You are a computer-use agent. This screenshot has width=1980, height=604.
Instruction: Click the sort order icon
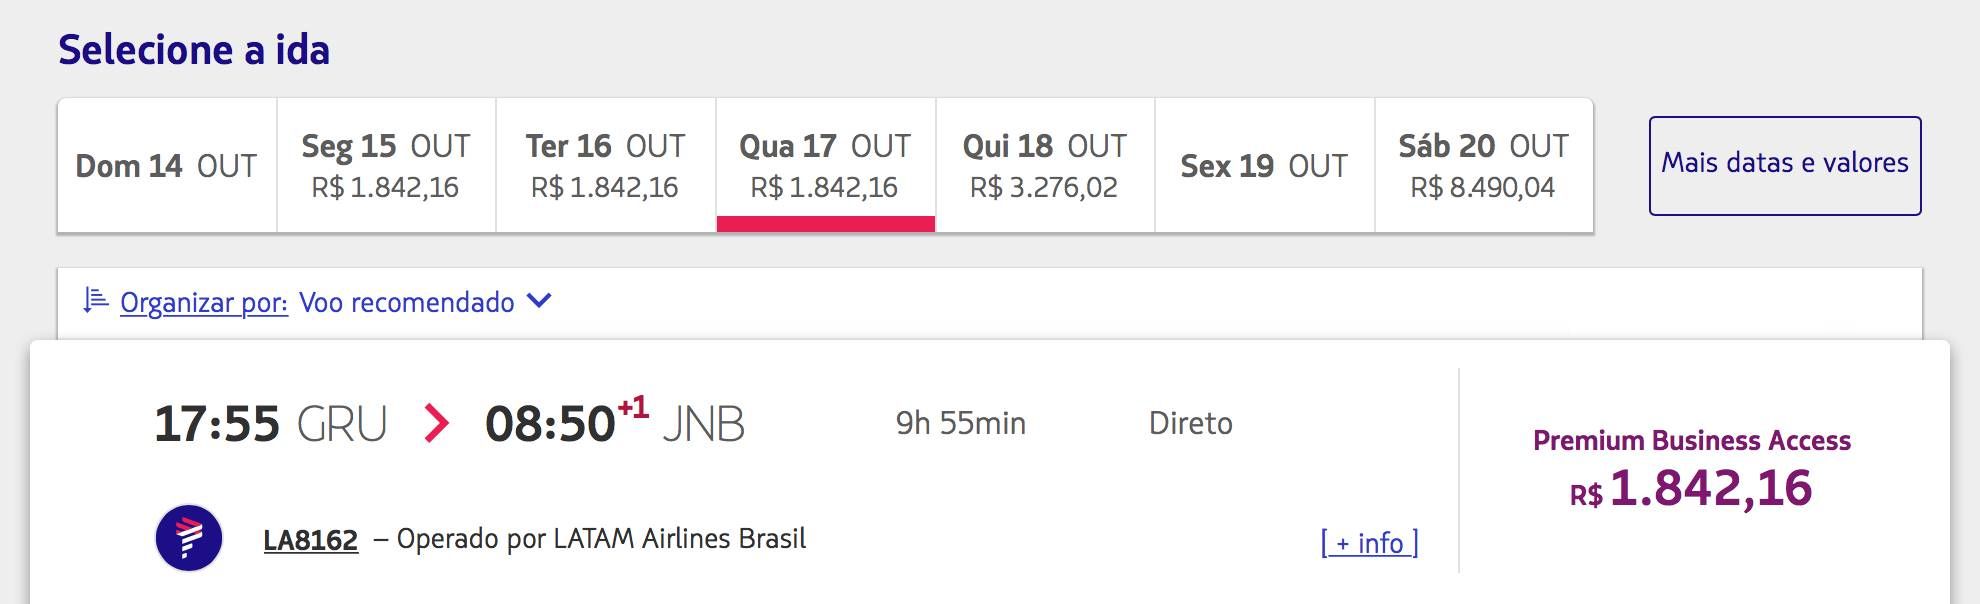(x=95, y=300)
